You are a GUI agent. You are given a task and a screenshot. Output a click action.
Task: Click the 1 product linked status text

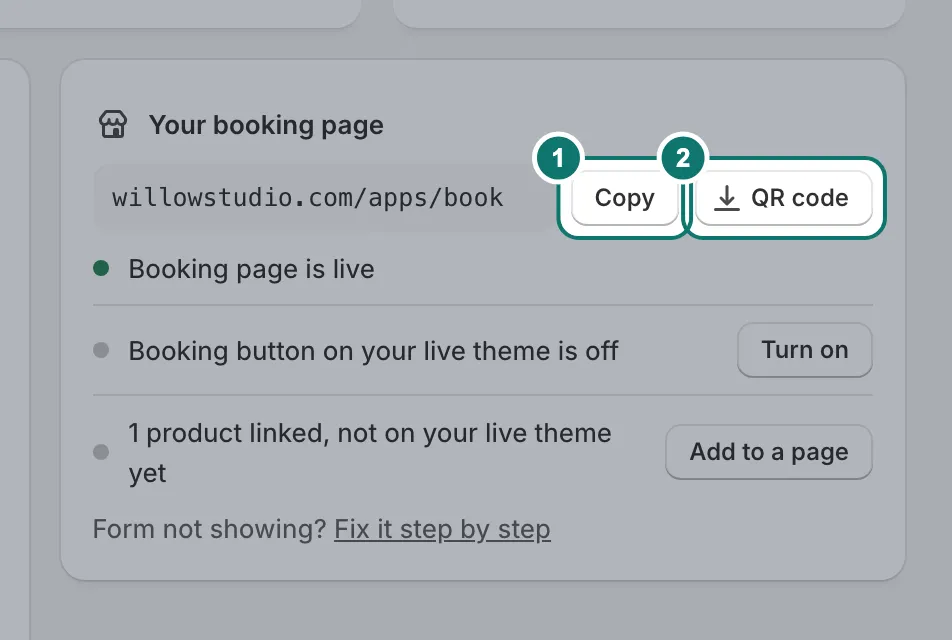click(370, 453)
